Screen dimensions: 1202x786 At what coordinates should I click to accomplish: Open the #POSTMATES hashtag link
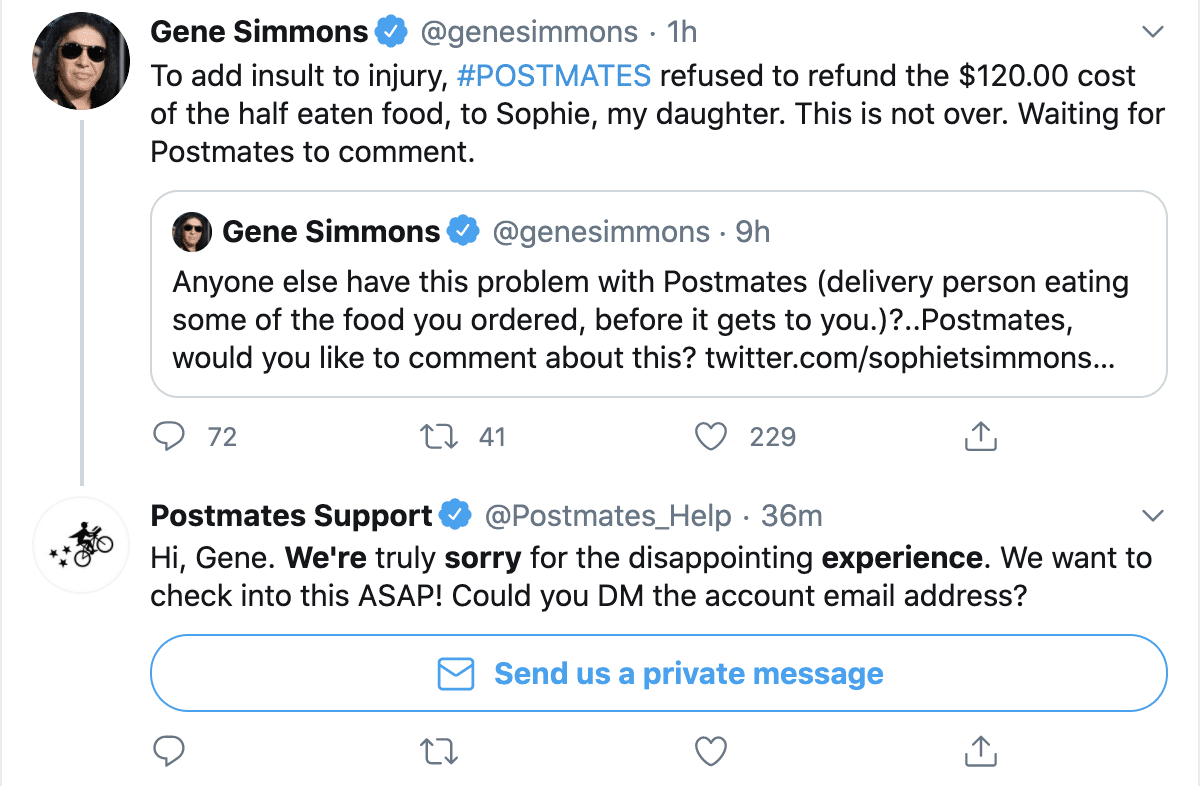[x=553, y=75]
